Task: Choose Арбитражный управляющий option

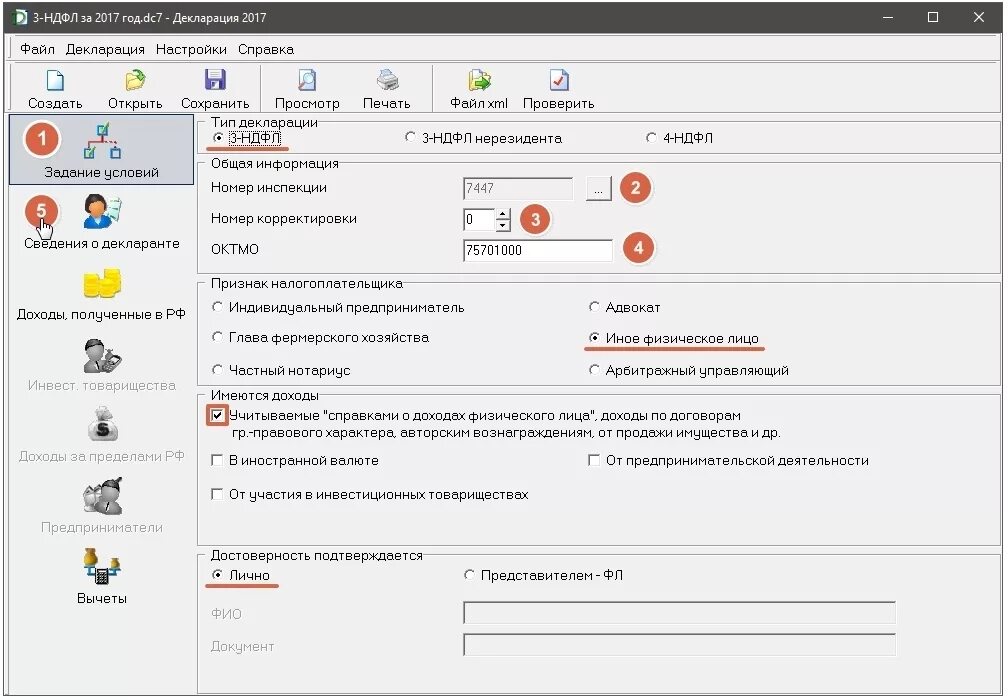Action: click(x=594, y=370)
